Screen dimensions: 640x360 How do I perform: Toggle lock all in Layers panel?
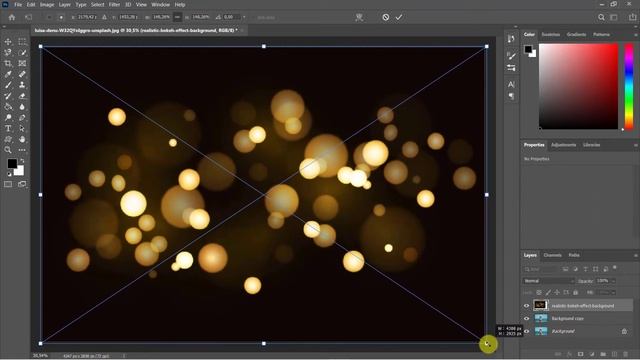click(576, 293)
